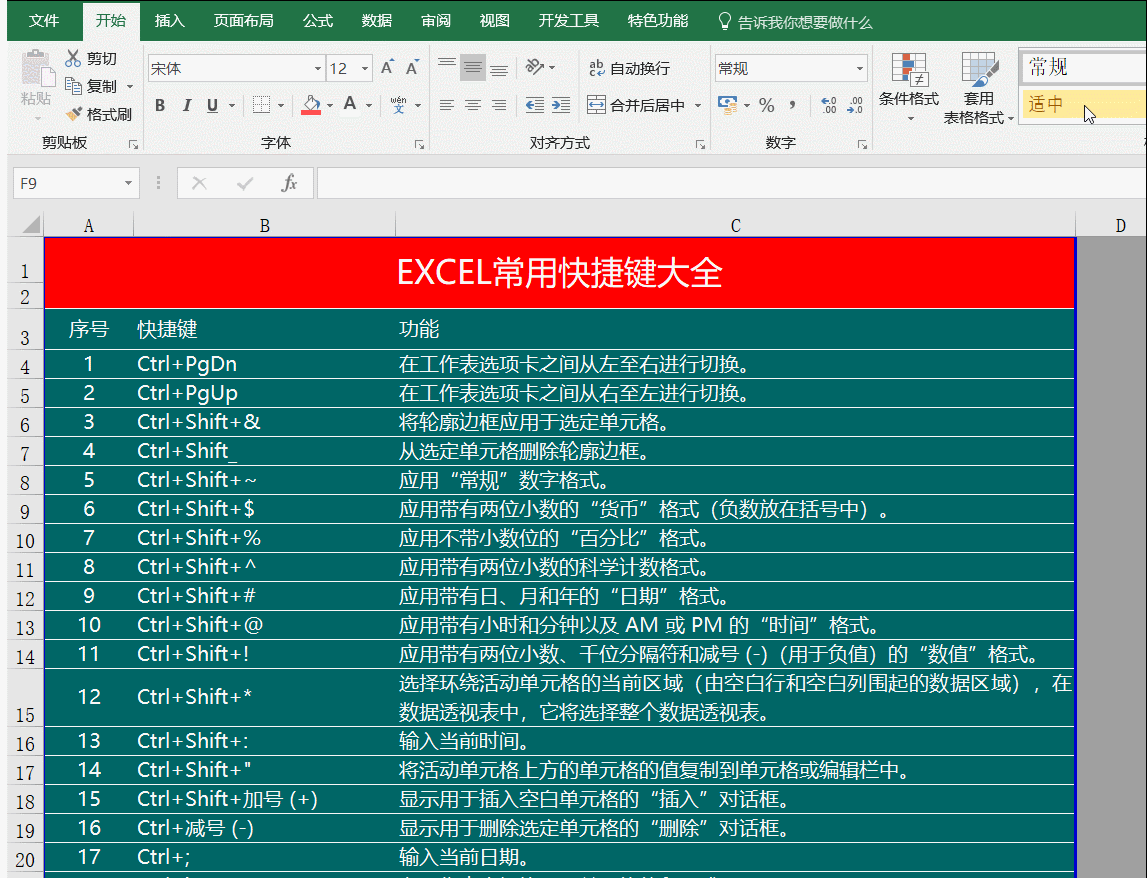
Task: Toggle Underline formatting
Action: [211, 104]
